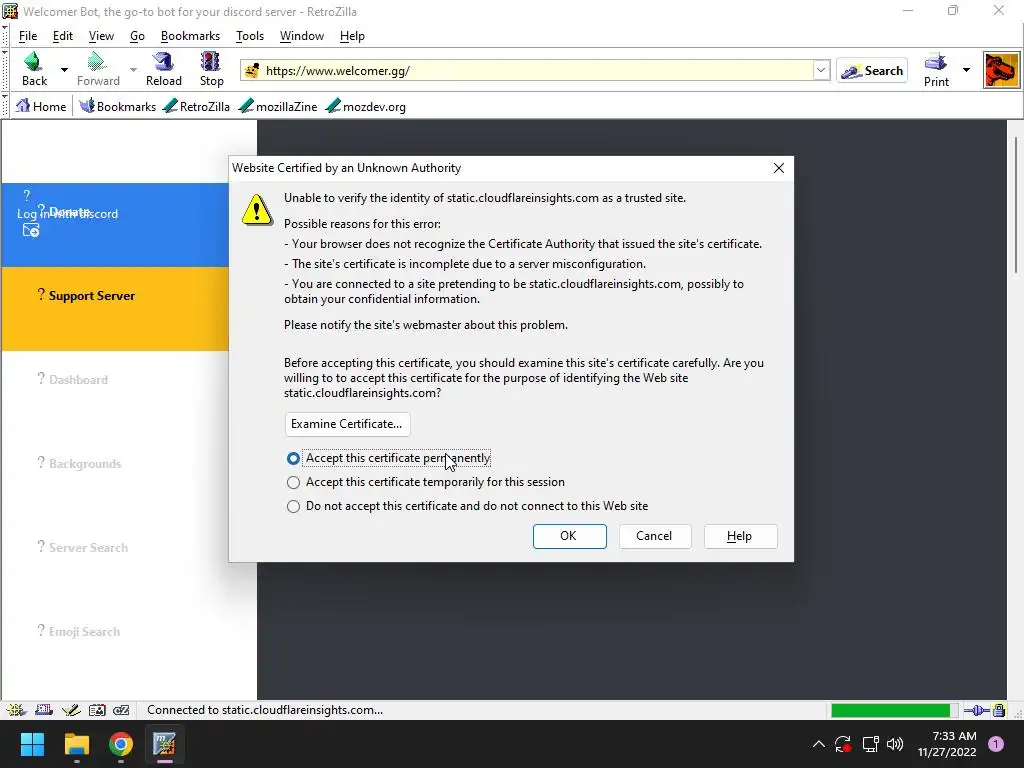Click the RetroZilla throbber logo icon
The image size is (1024, 768).
[1001, 70]
